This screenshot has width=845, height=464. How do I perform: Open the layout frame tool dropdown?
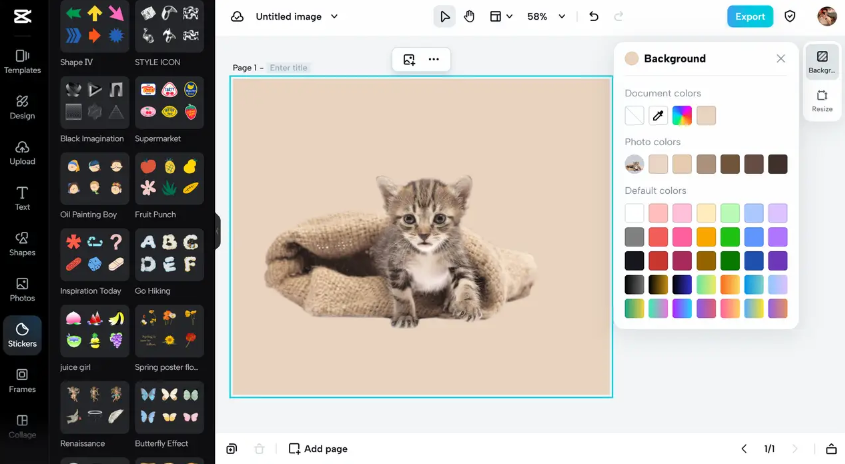501,16
